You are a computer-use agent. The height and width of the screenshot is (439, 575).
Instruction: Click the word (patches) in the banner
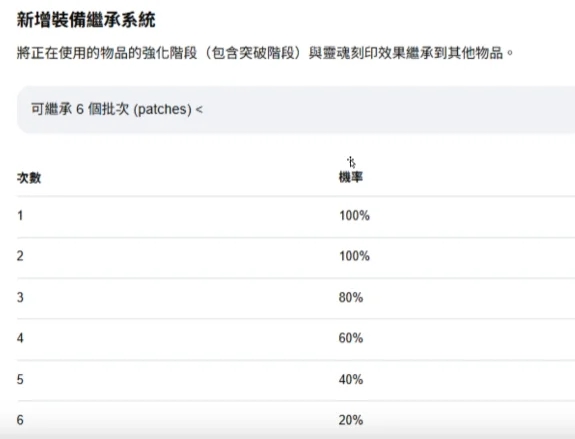point(162,110)
